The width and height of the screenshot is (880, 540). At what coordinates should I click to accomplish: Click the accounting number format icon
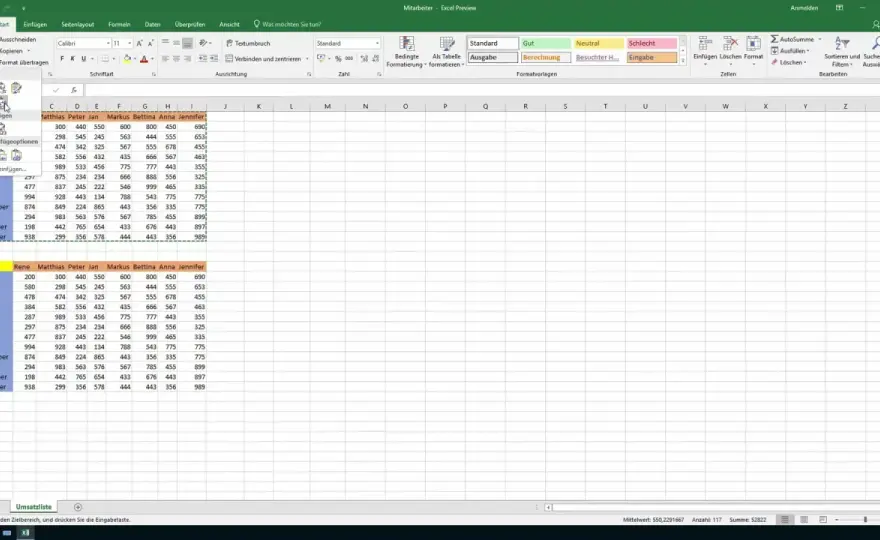point(321,58)
